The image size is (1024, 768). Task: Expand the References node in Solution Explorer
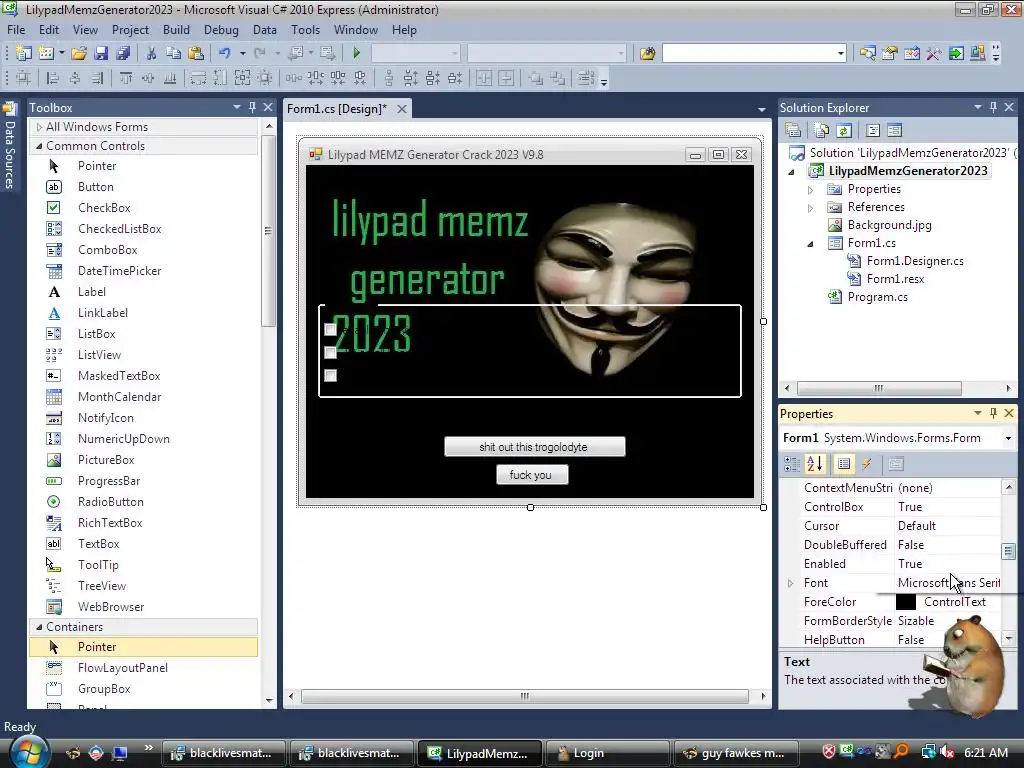810,208
